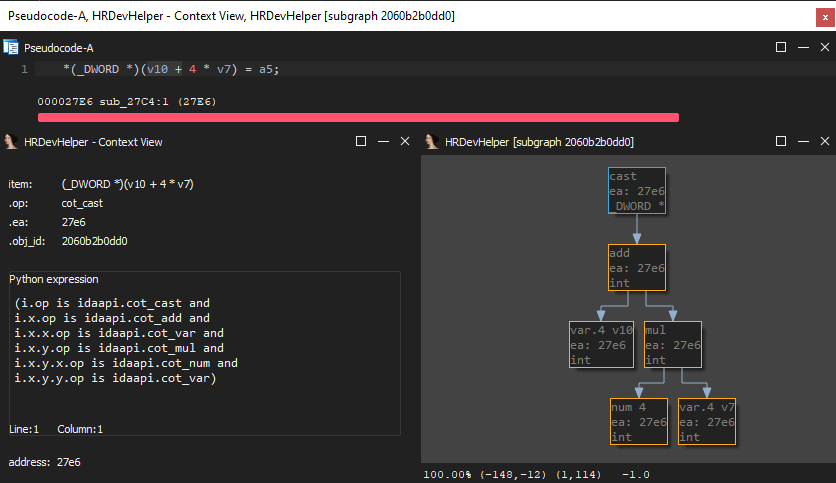Click the var.4 v10 graph node

click(601, 345)
